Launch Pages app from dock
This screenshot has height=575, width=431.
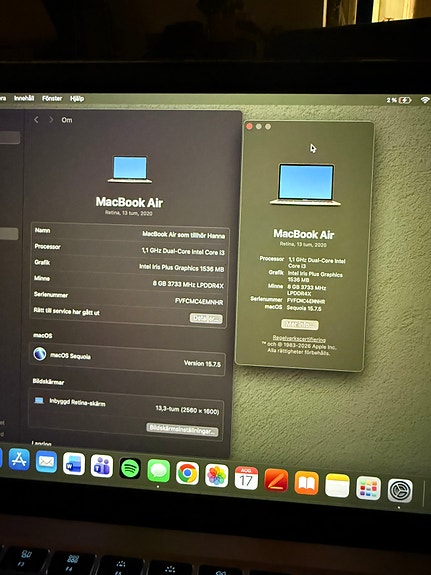pyautogui.click(x=276, y=480)
